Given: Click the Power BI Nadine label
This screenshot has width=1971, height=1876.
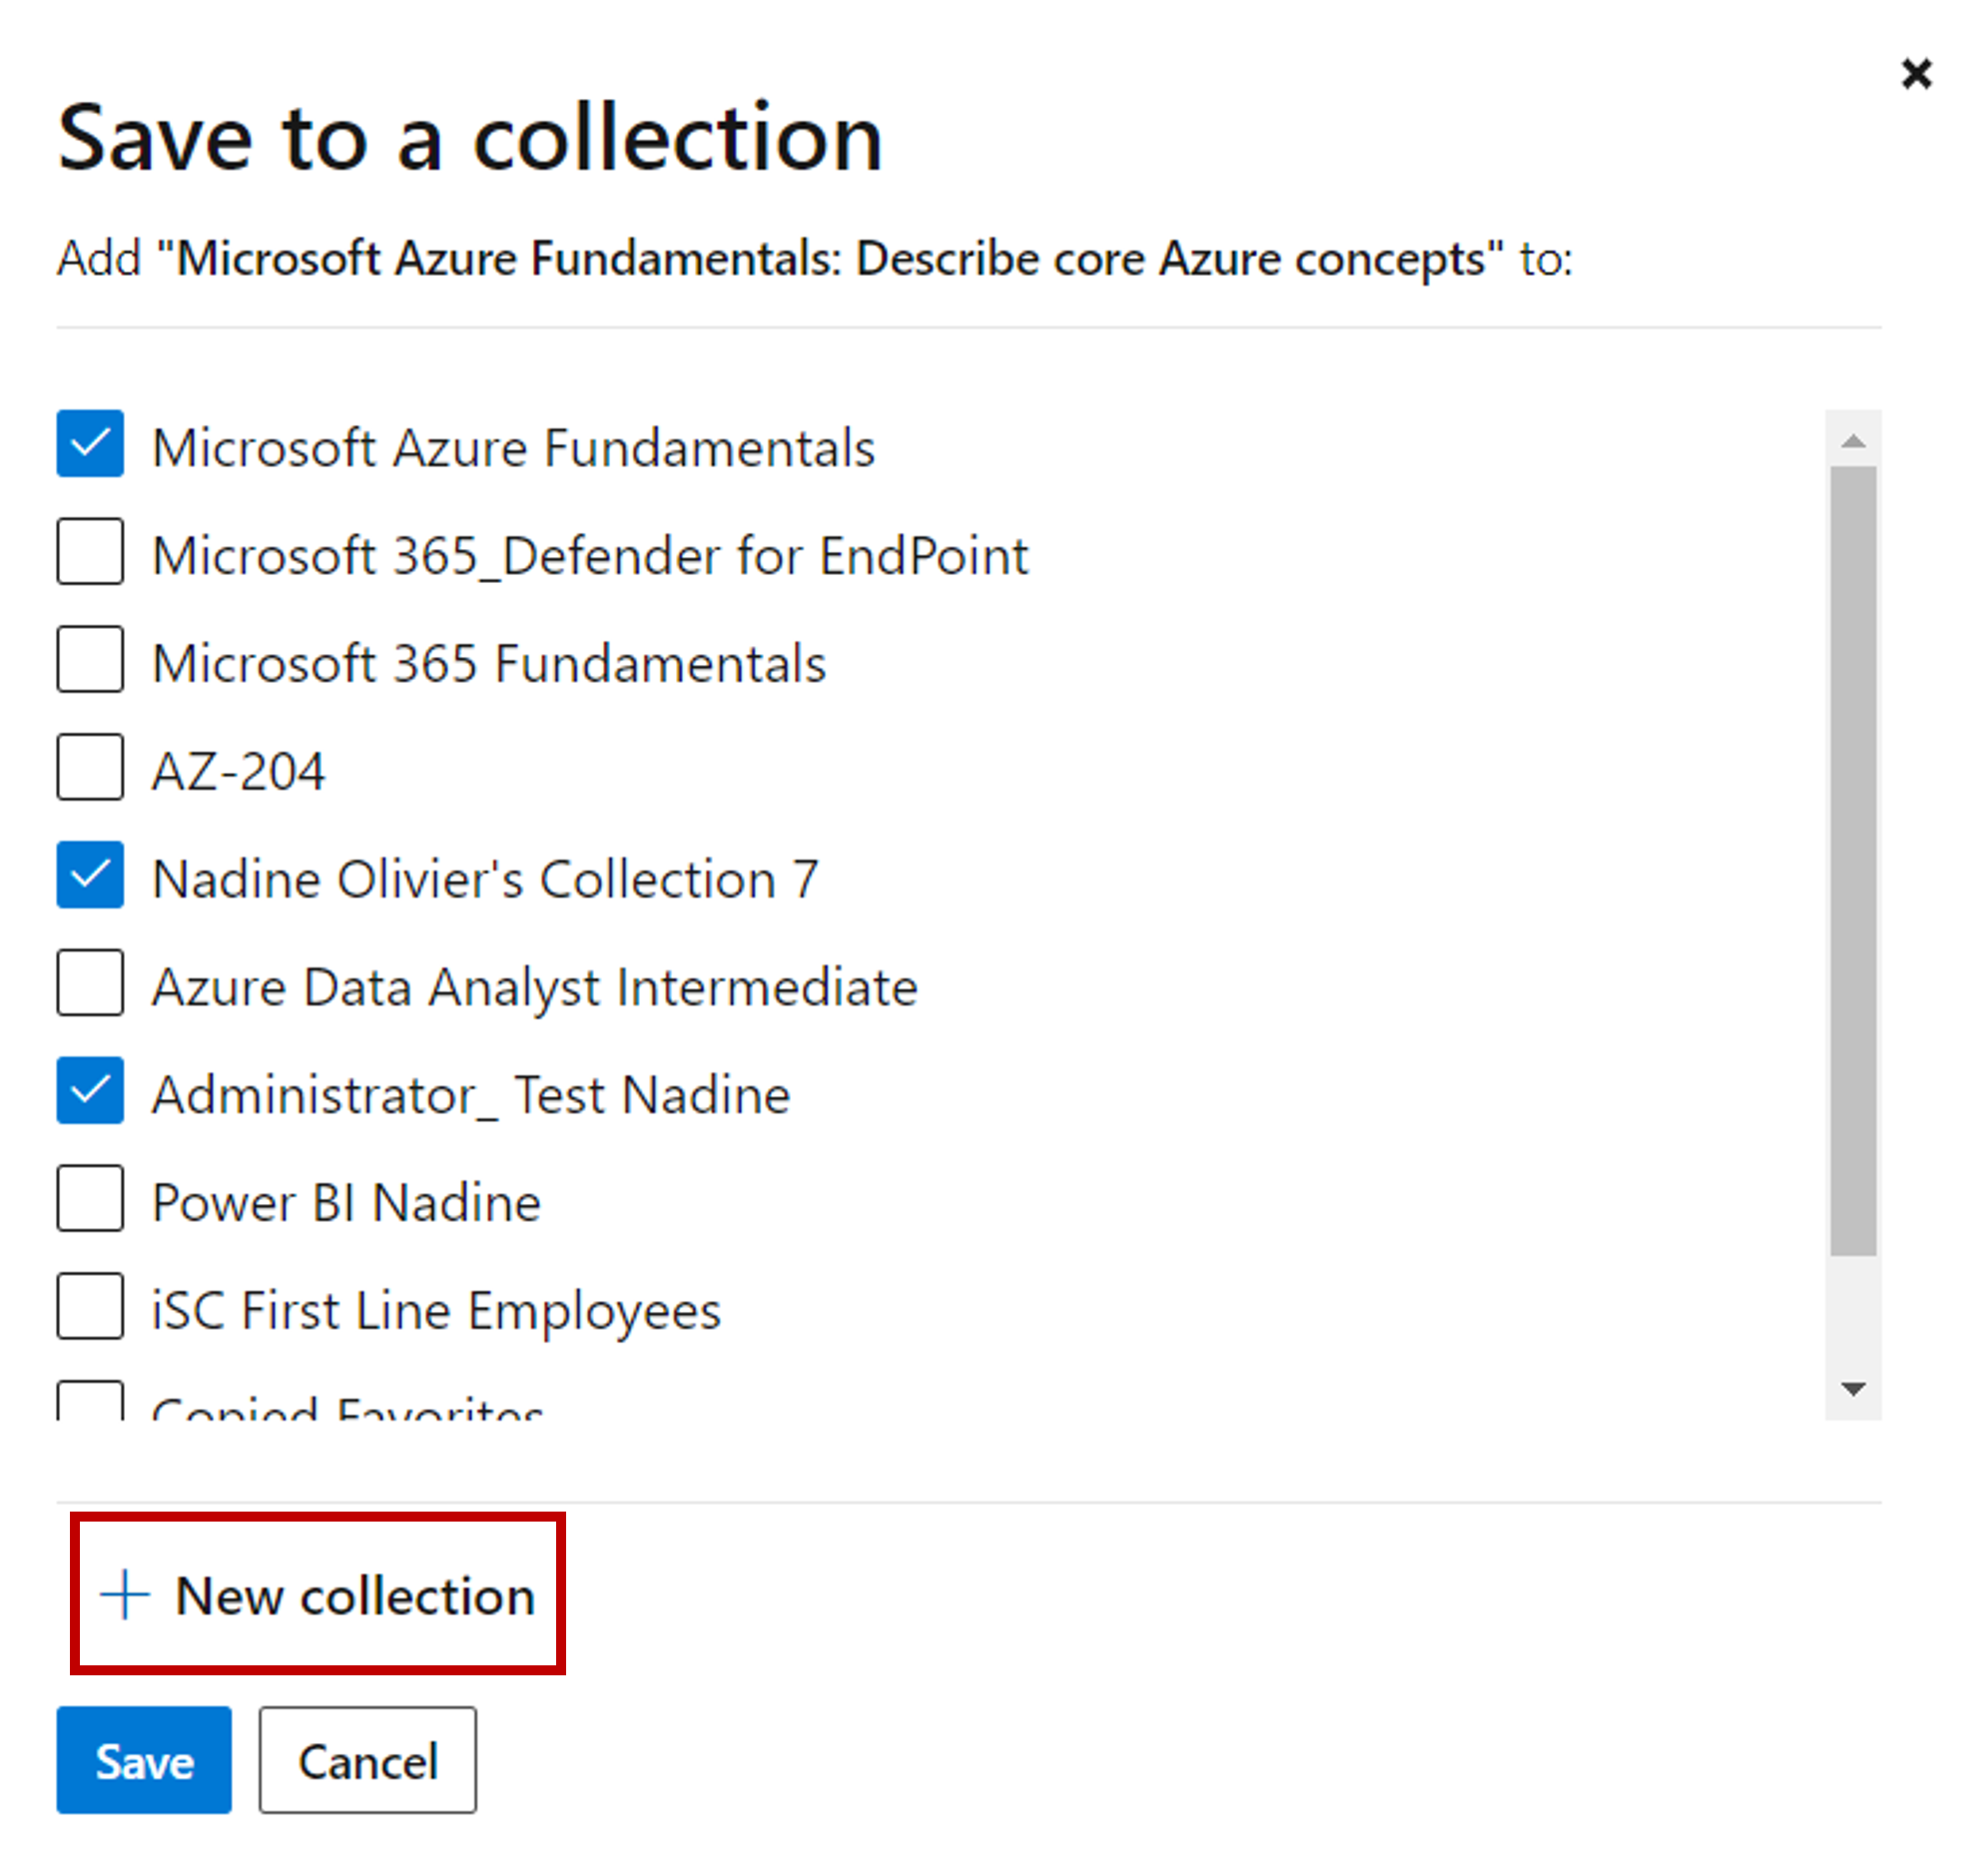Looking at the screenshot, I should [346, 1202].
